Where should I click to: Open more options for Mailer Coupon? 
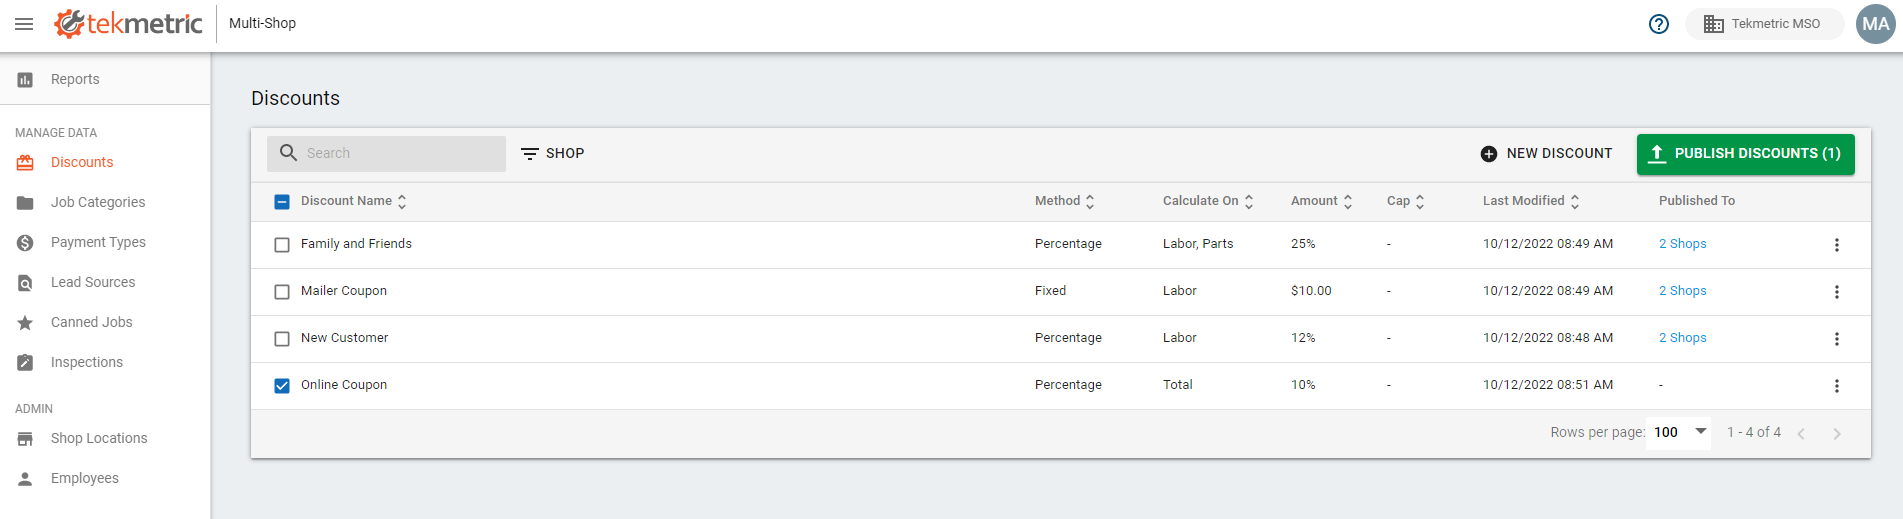pyautogui.click(x=1836, y=292)
